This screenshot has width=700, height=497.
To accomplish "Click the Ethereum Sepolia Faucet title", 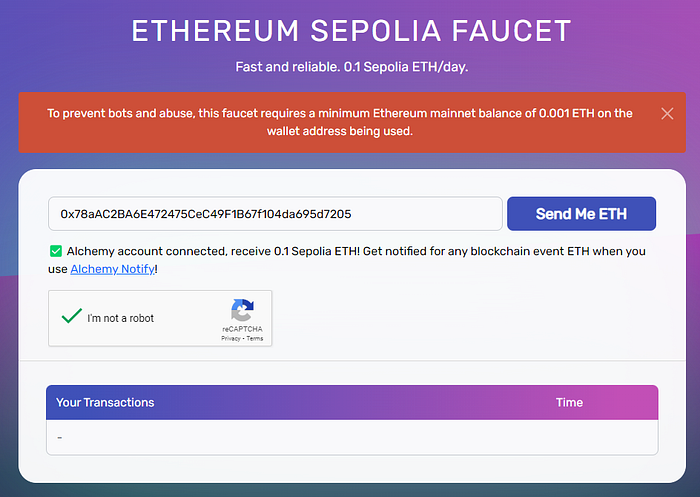I will coord(351,31).
